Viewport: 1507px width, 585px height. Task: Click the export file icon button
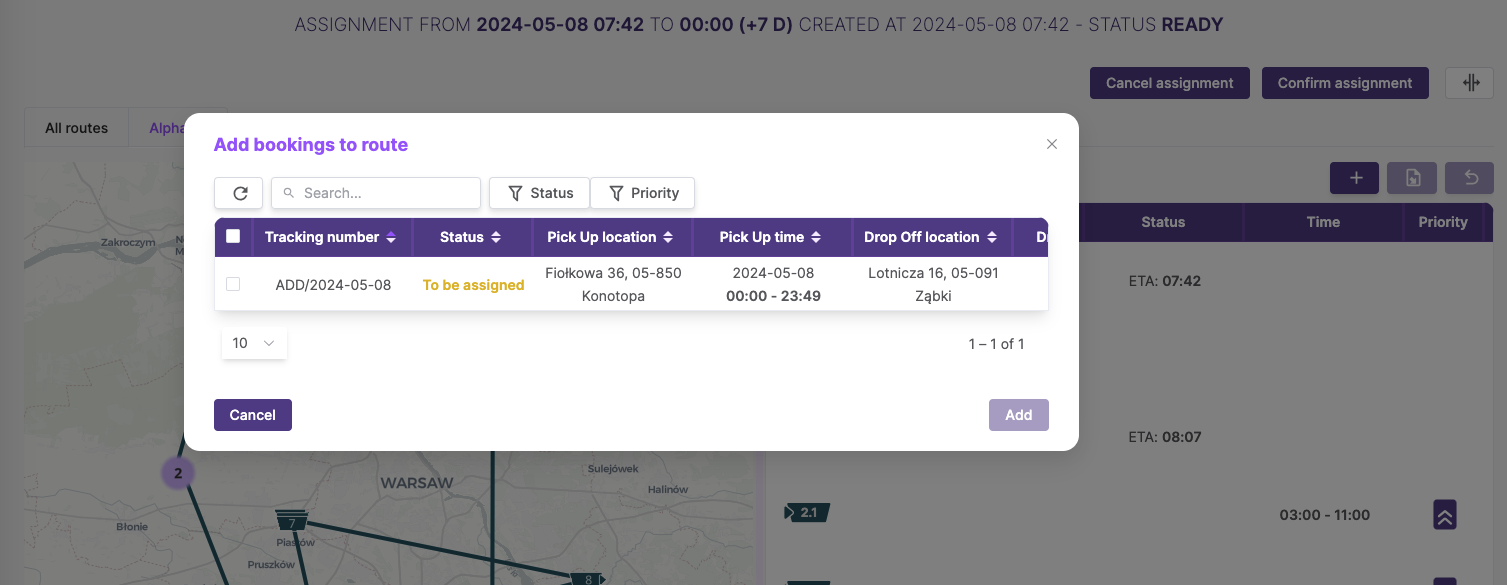pos(1413,178)
